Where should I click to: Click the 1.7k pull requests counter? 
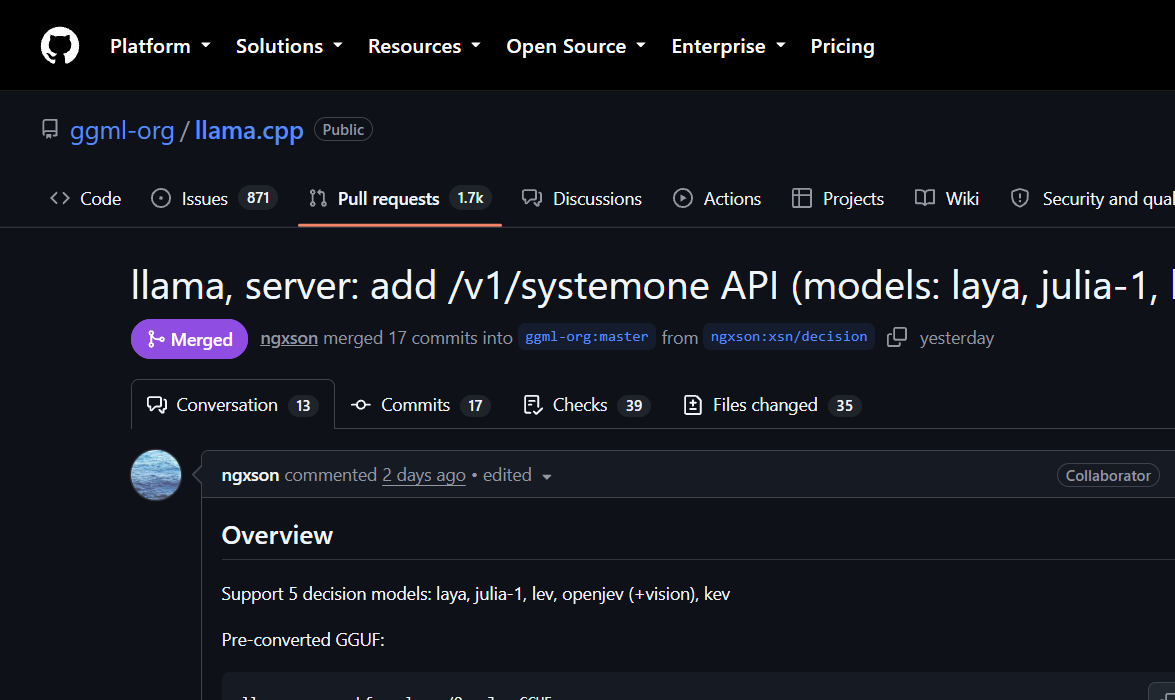tap(470, 198)
